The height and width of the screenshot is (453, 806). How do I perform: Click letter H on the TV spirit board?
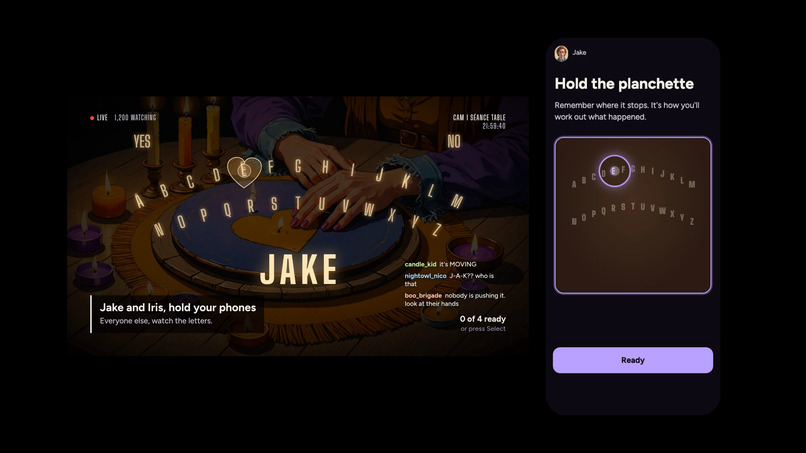[325, 167]
